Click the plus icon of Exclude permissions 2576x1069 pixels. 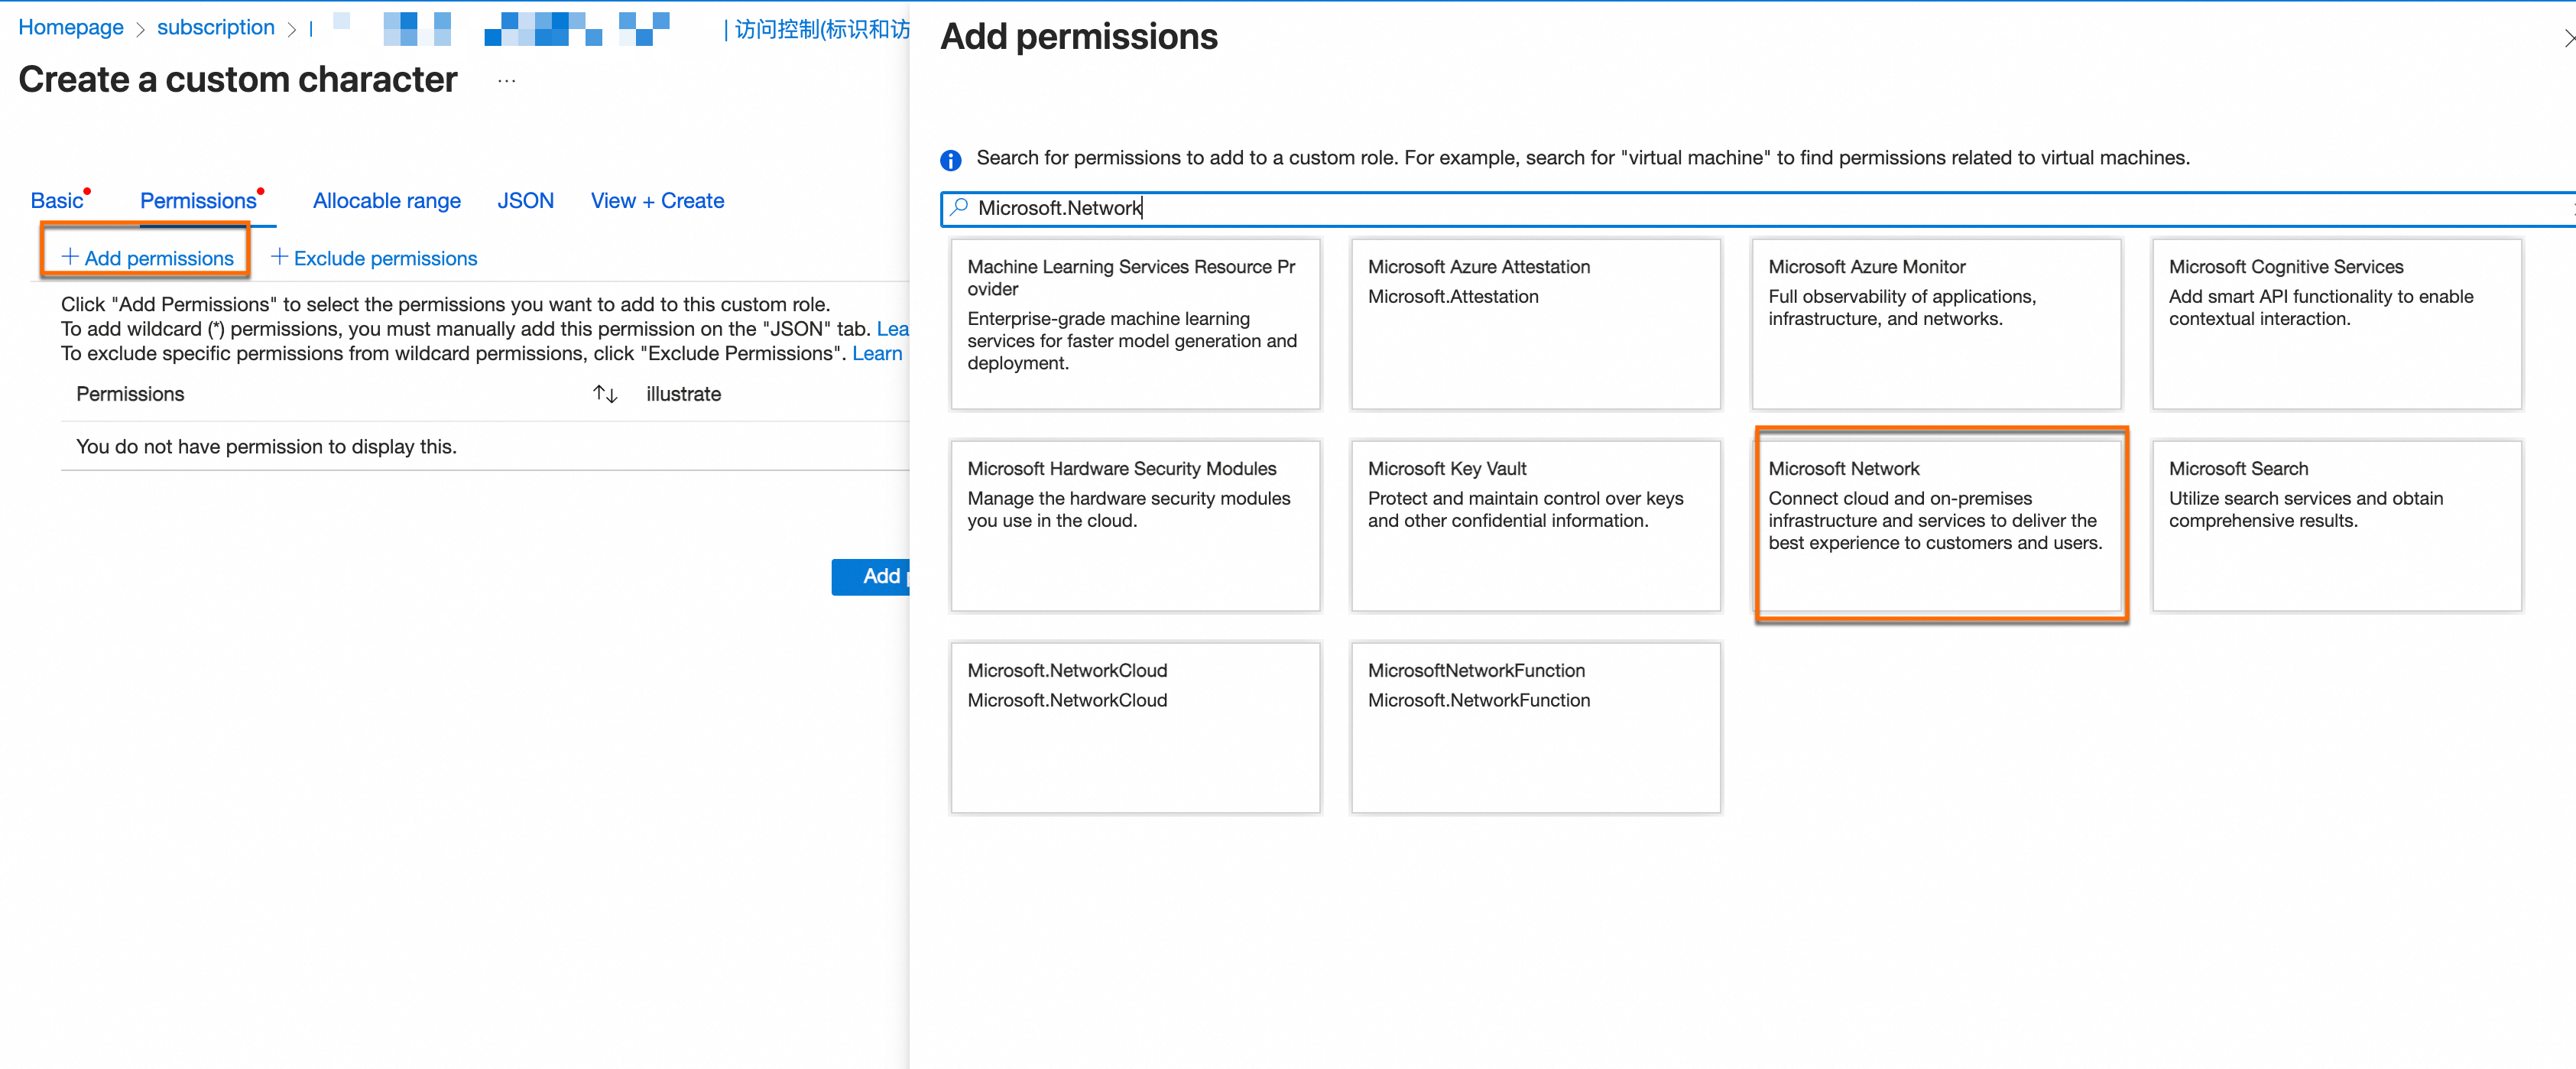[x=280, y=258]
